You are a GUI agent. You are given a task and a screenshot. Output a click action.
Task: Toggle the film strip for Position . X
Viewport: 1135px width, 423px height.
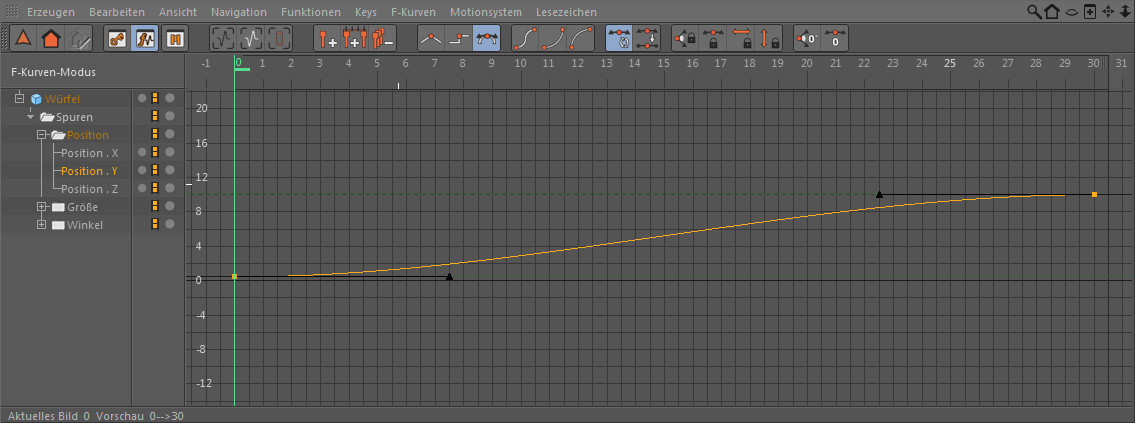(155, 153)
